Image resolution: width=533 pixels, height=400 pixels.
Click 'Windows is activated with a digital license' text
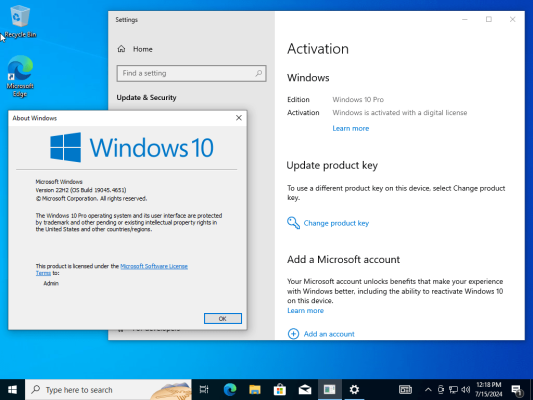point(400,112)
